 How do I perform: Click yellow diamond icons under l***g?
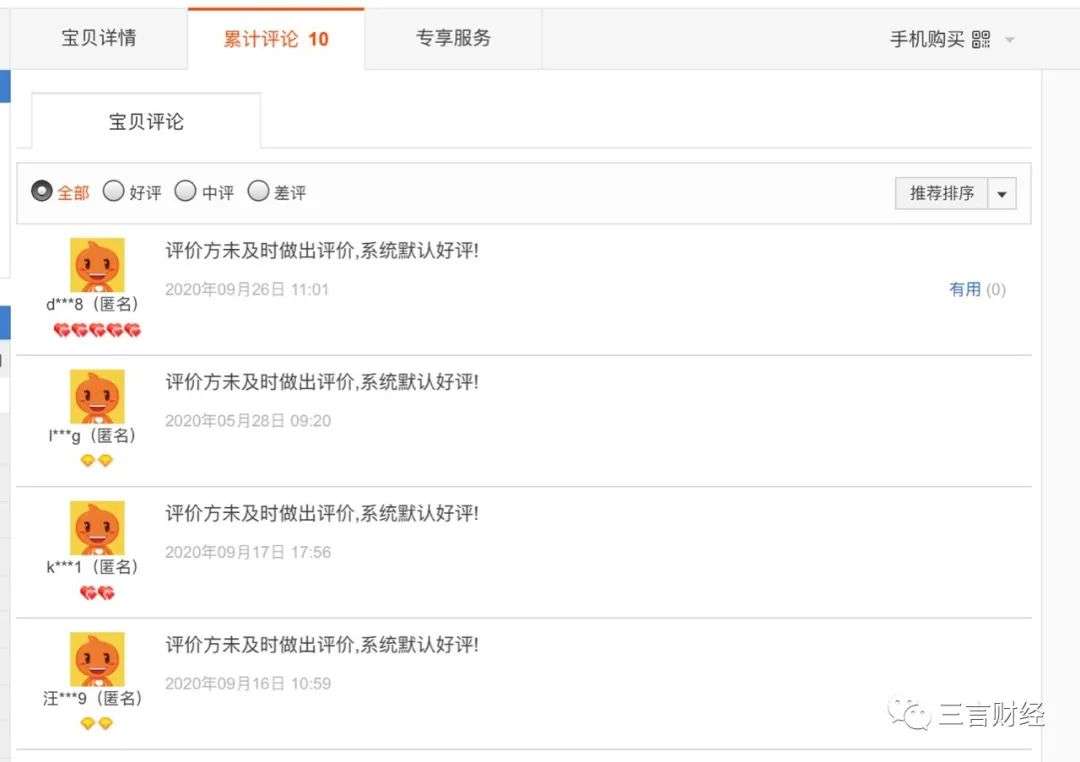click(96, 460)
